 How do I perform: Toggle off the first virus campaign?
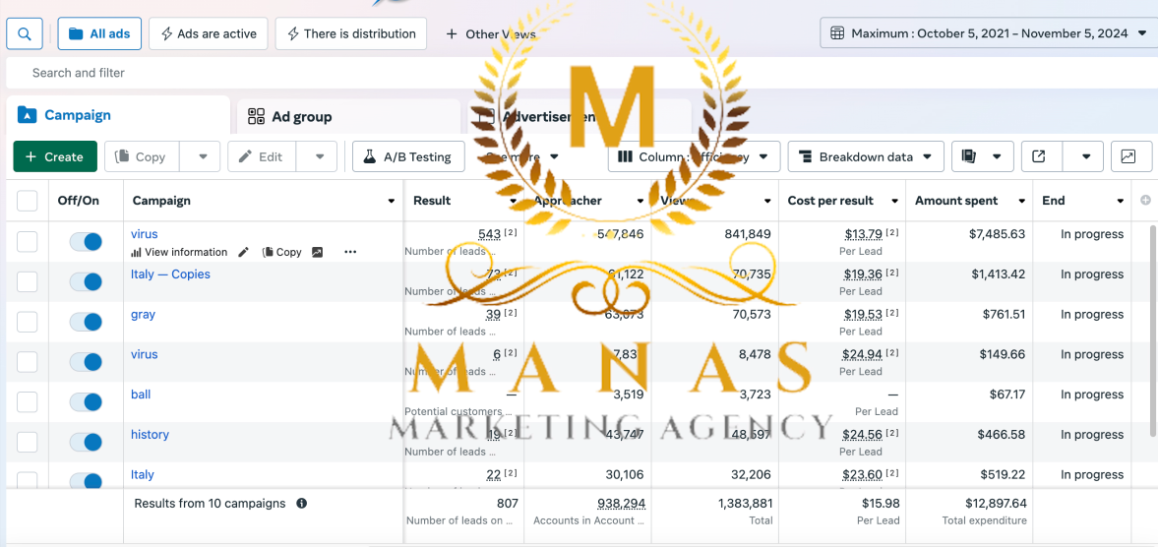(x=86, y=241)
